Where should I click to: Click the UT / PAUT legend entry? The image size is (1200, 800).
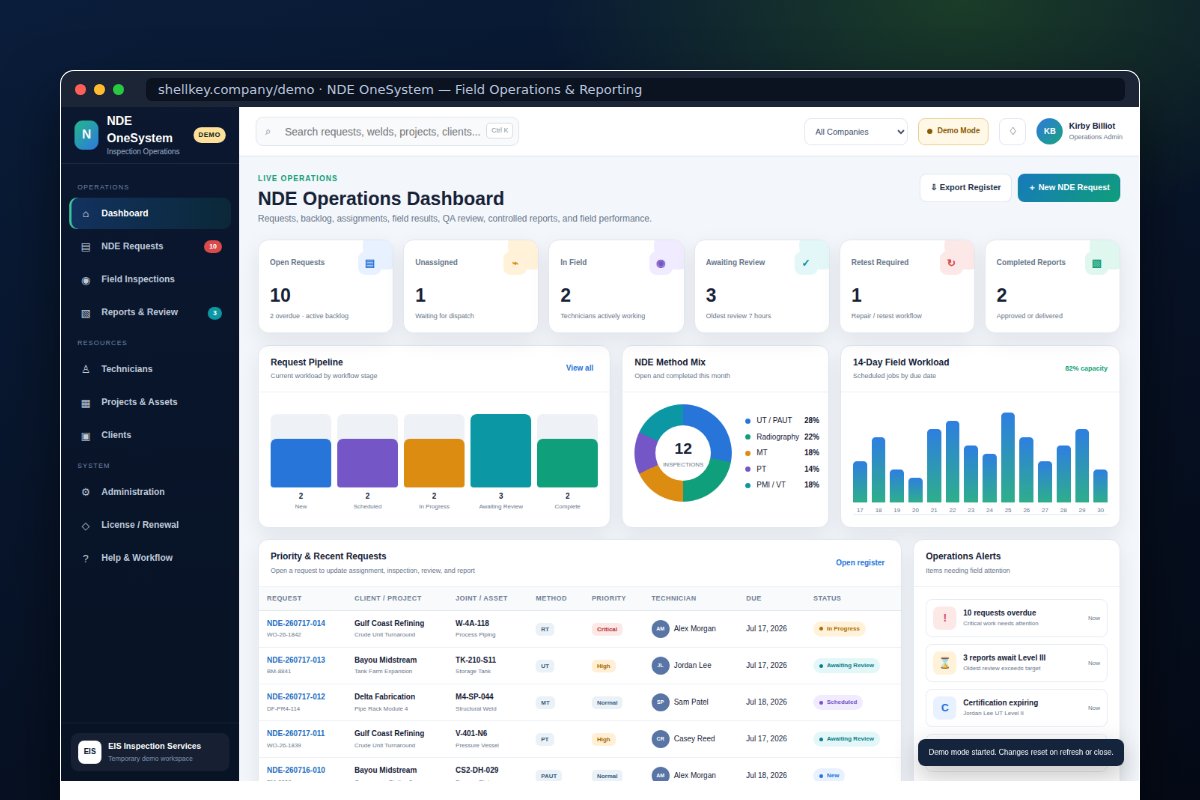point(782,421)
